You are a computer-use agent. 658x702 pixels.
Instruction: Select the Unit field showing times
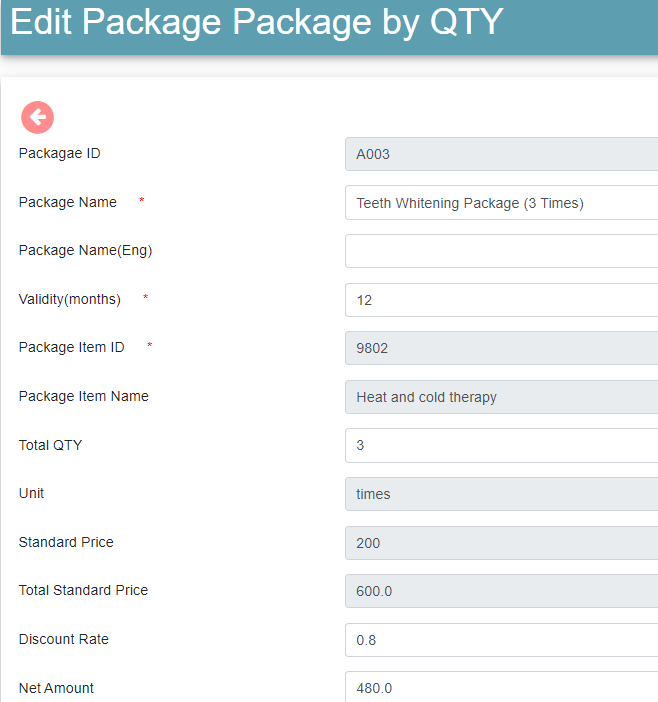coord(501,494)
